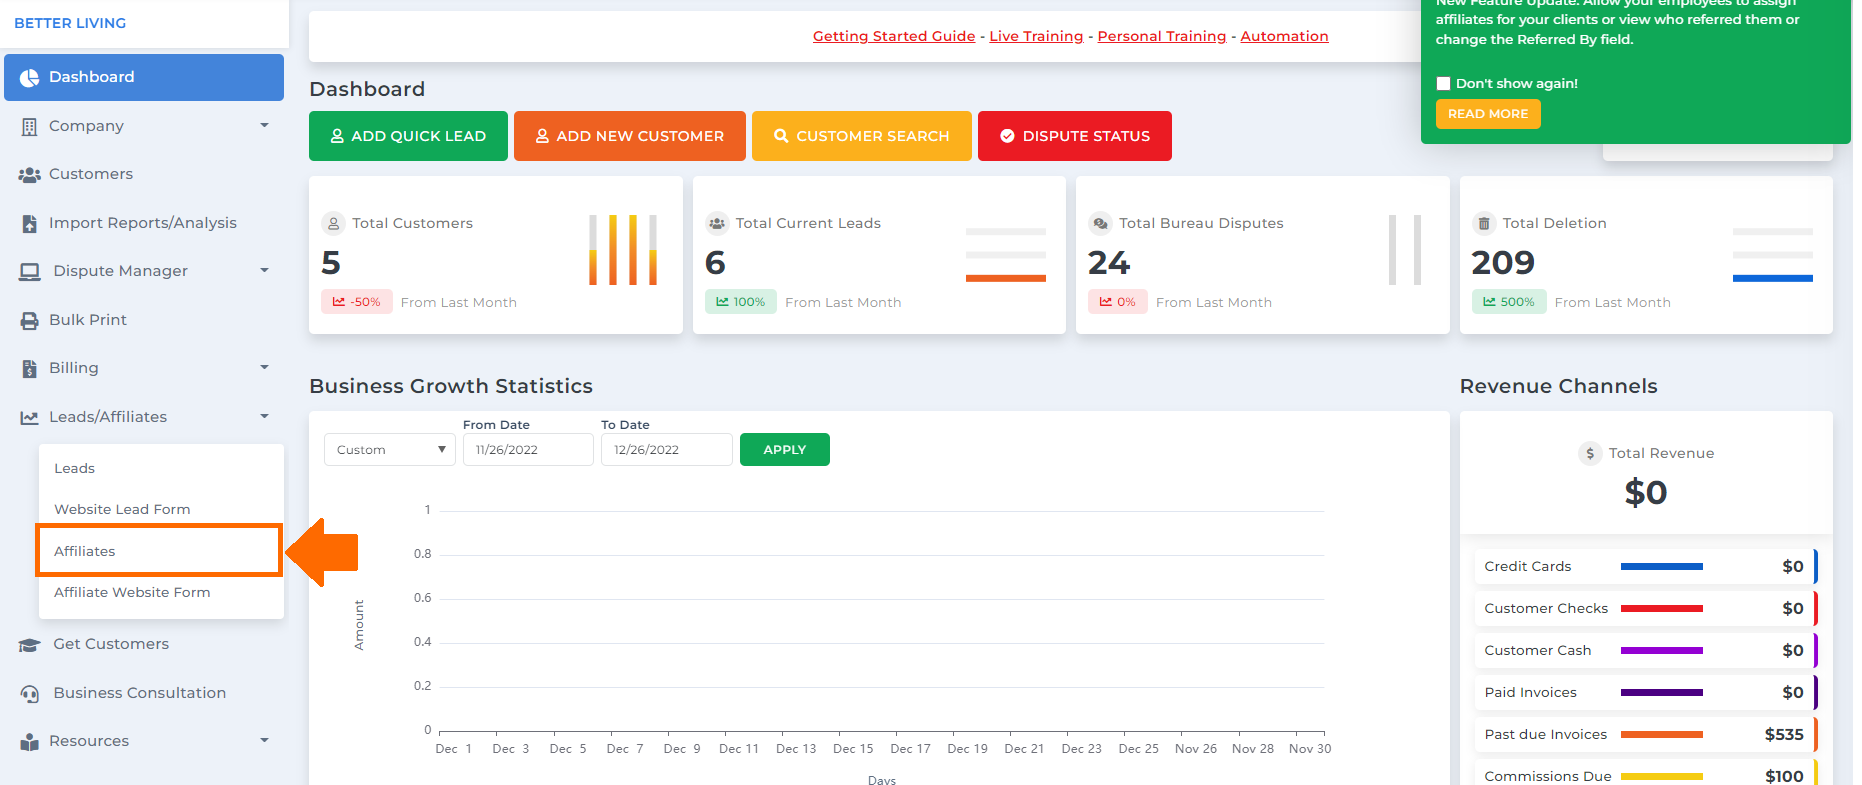Click the Total Deletion trash icon
Image resolution: width=1862 pixels, height=785 pixels.
[1484, 224]
